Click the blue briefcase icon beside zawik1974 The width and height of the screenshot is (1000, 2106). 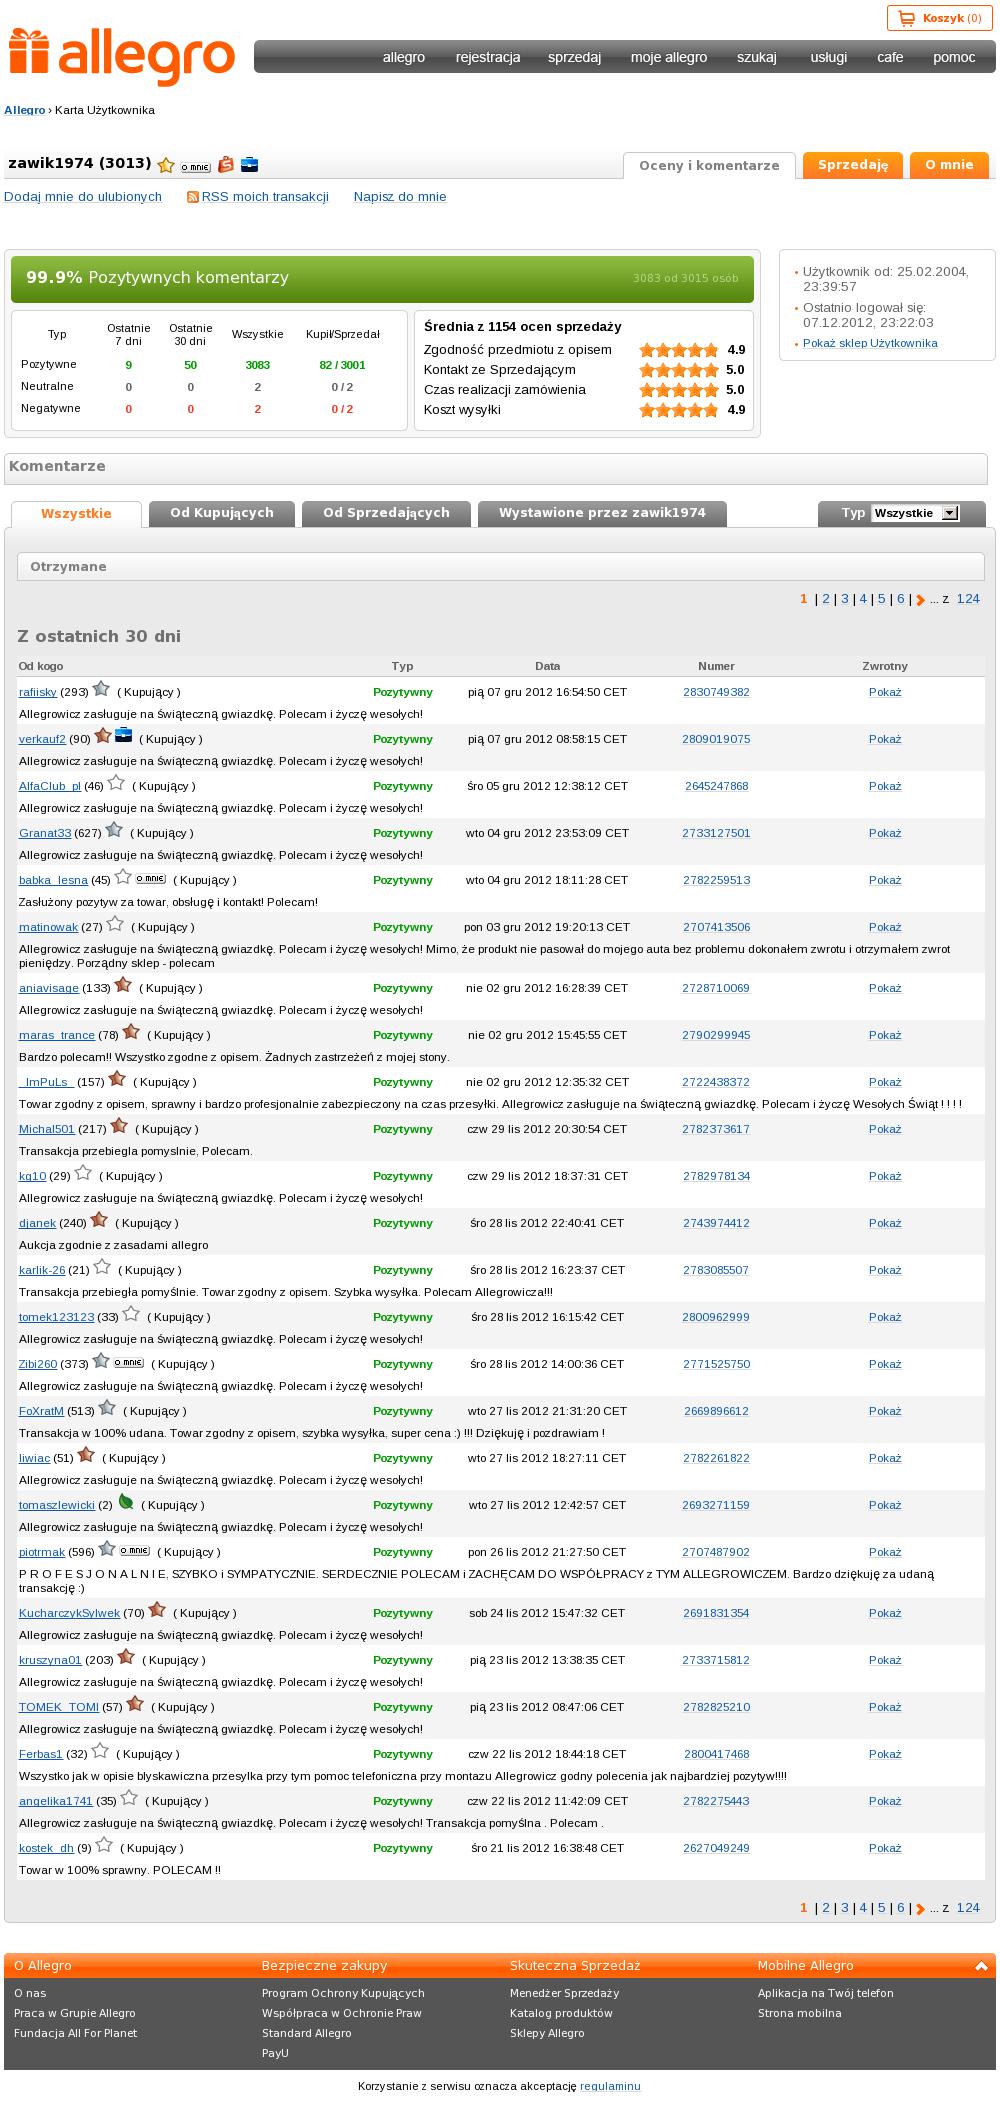click(250, 165)
